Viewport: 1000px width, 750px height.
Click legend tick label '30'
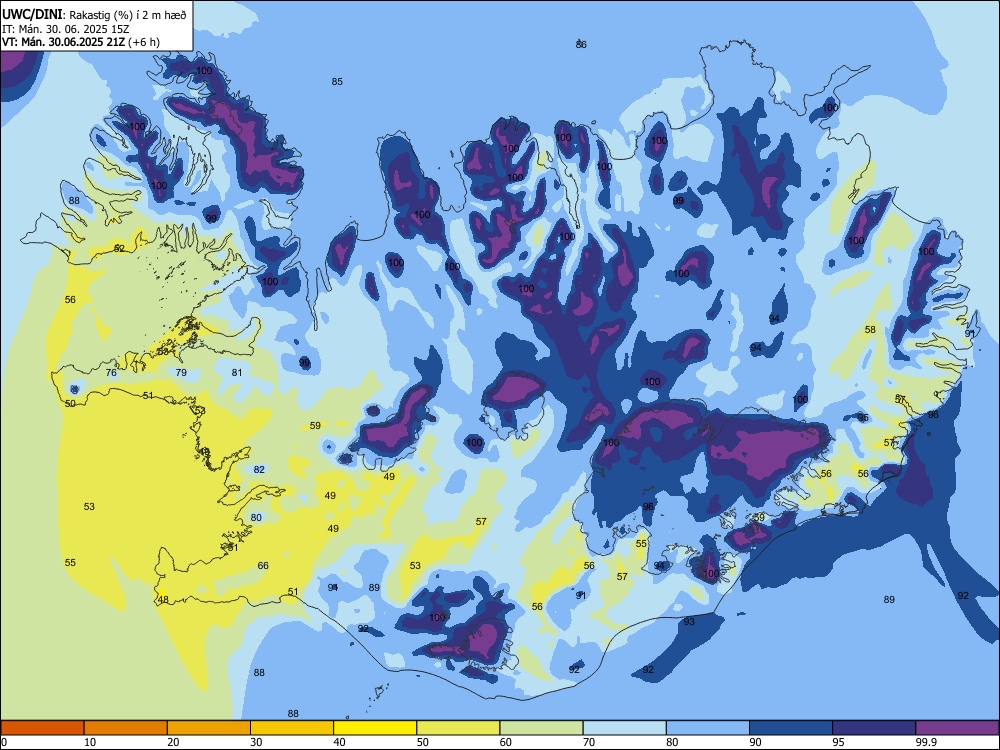pos(256,742)
